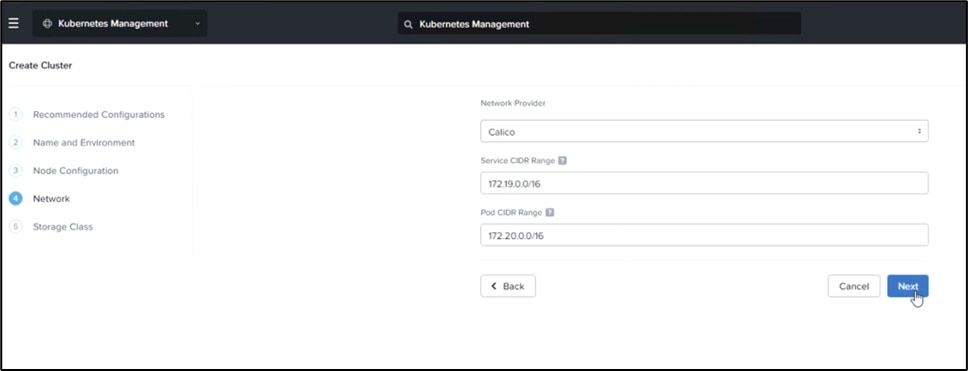This screenshot has height=371, width=968.
Task: Go to Name and Environment step
Action: tap(84, 143)
